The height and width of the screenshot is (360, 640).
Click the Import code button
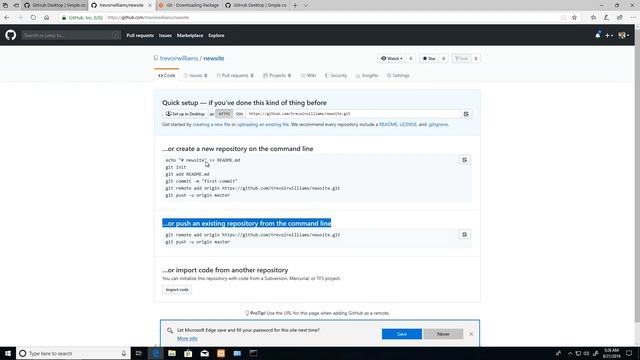(177, 290)
